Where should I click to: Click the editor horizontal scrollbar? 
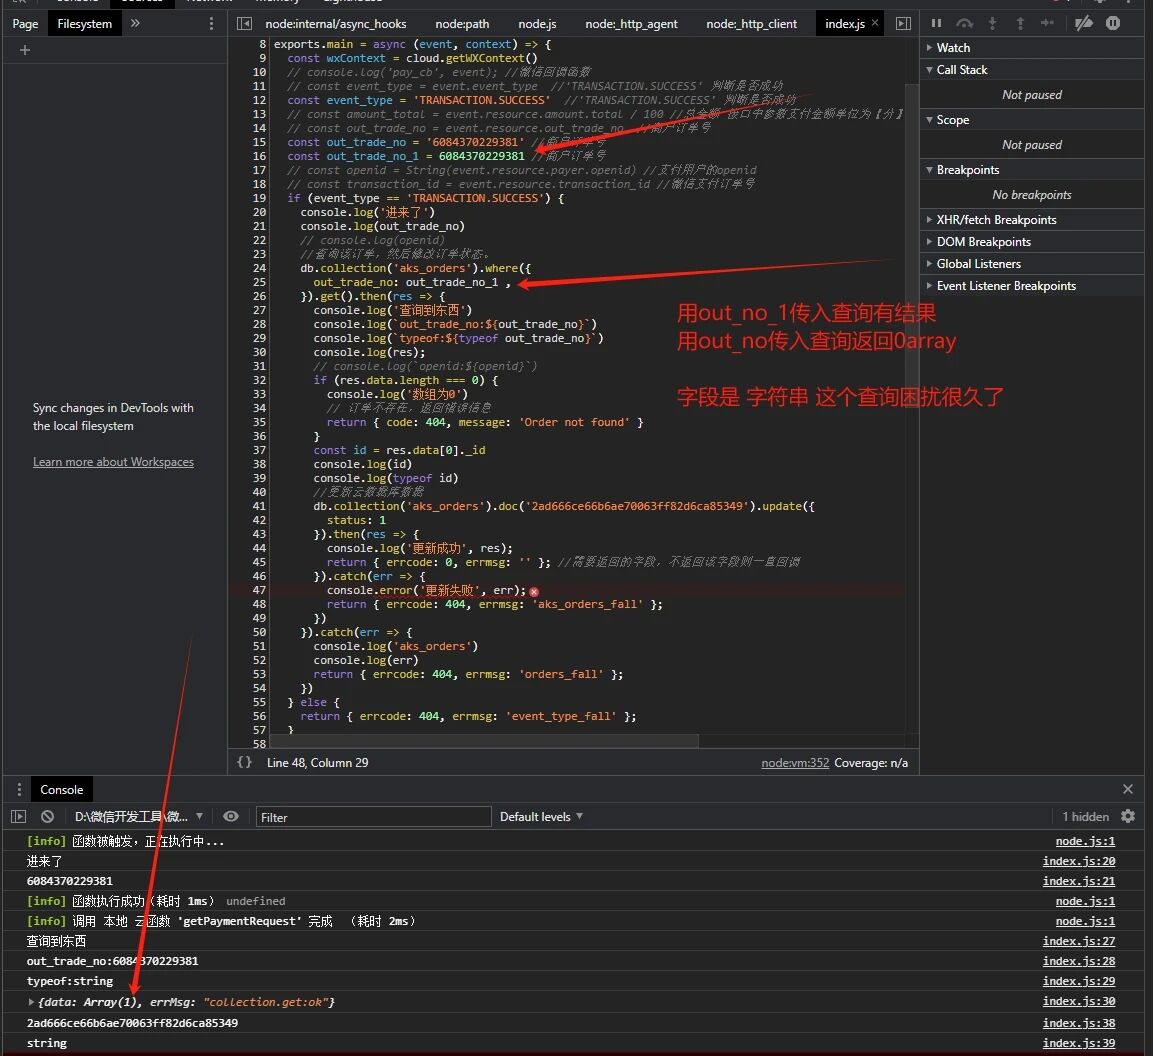click(x=484, y=741)
